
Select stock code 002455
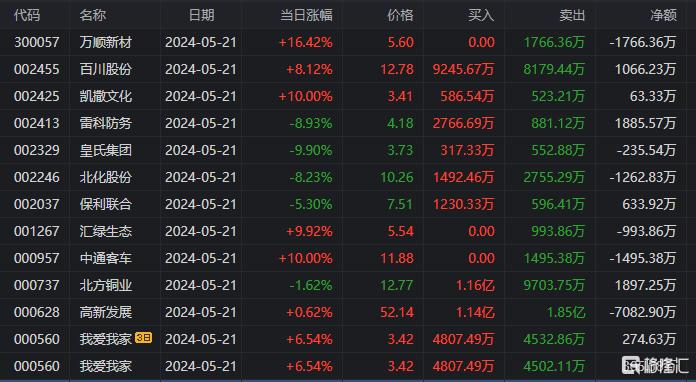click(x=36, y=69)
